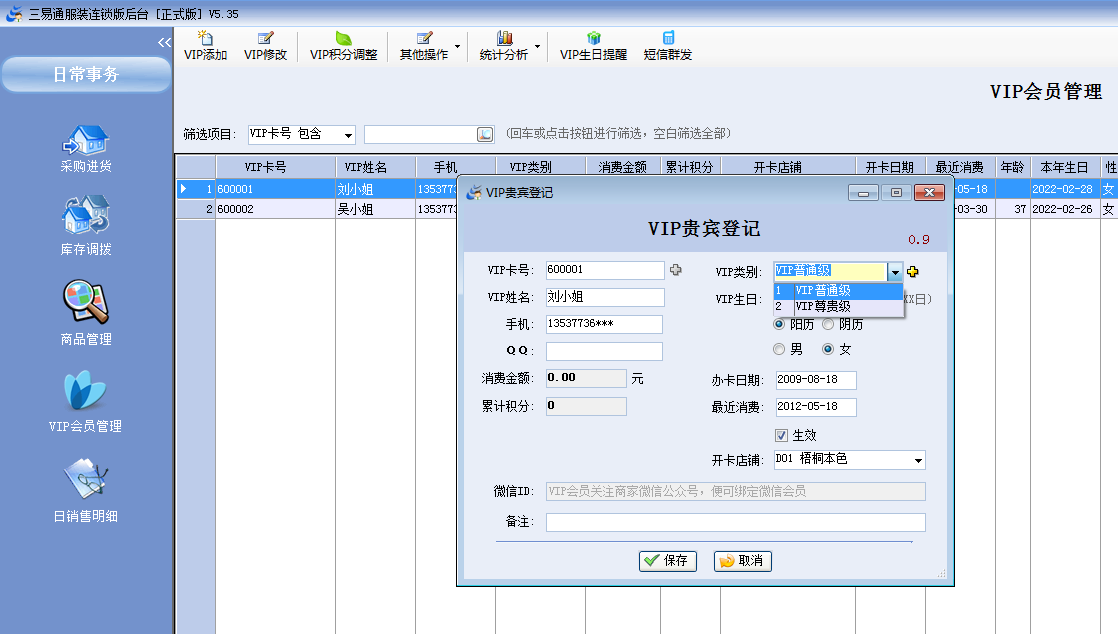Click the filter text input field
The width and height of the screenshot is (1118, 634).
coord(421,134)
